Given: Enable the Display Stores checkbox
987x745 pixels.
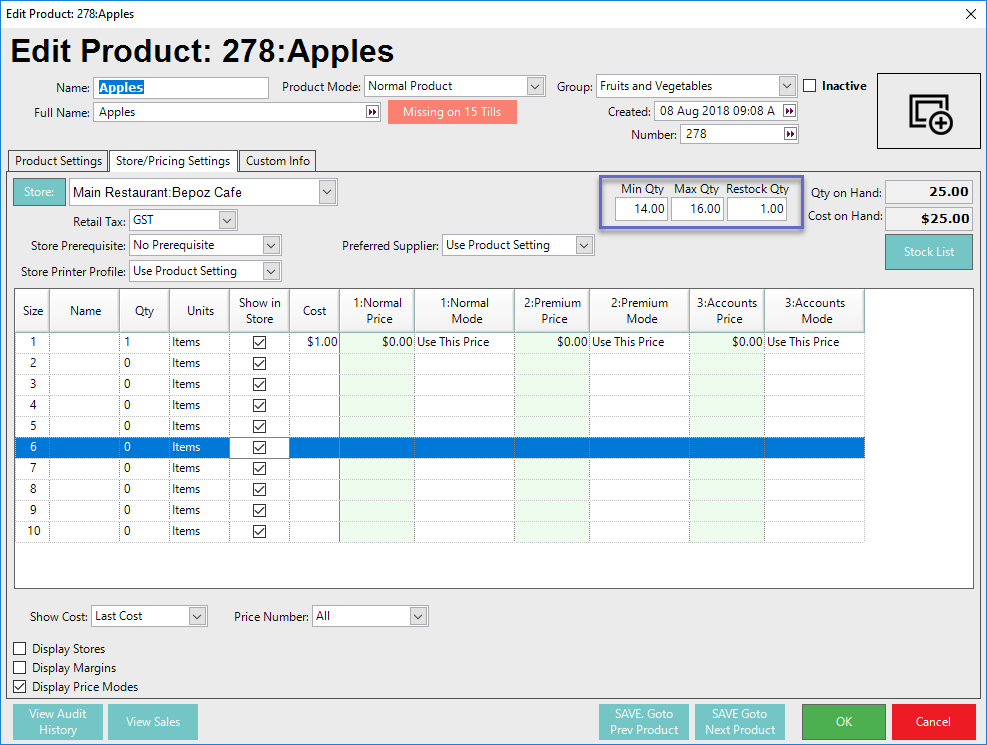Looking at the screenshot, I should pos(20,649).
